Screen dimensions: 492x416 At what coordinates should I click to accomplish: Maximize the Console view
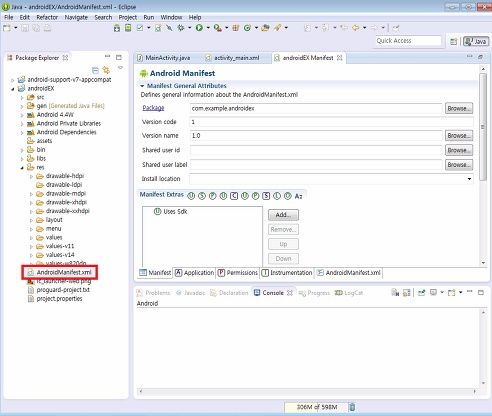point(481,293)
